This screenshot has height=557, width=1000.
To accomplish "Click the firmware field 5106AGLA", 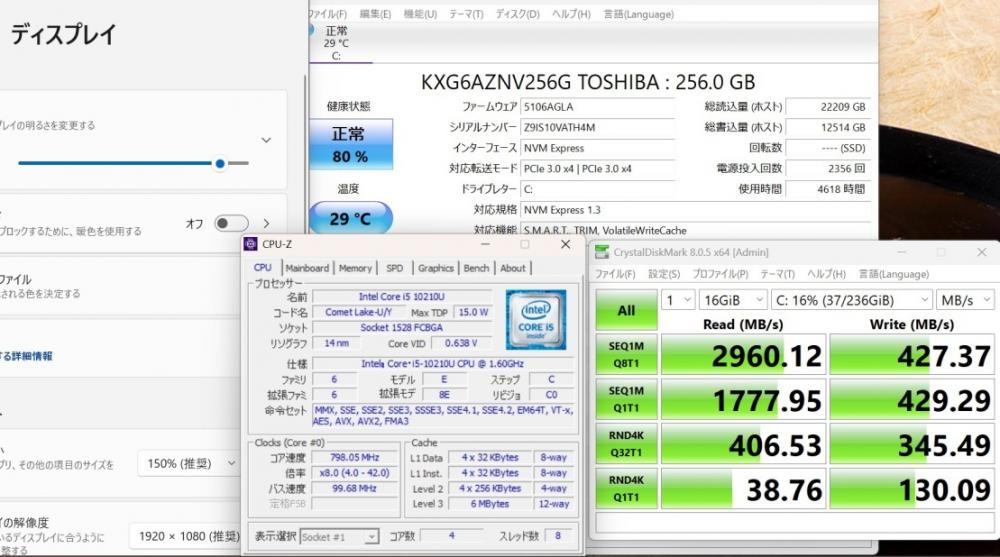I will 598,107.
